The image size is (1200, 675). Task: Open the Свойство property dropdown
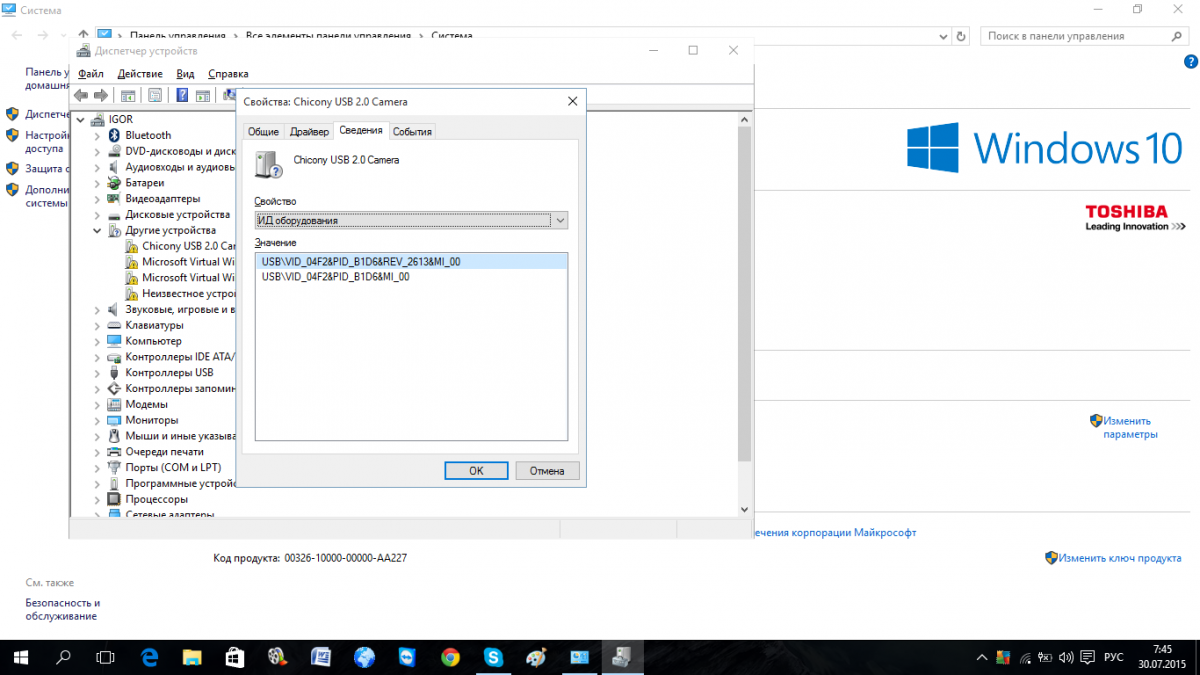410,220
